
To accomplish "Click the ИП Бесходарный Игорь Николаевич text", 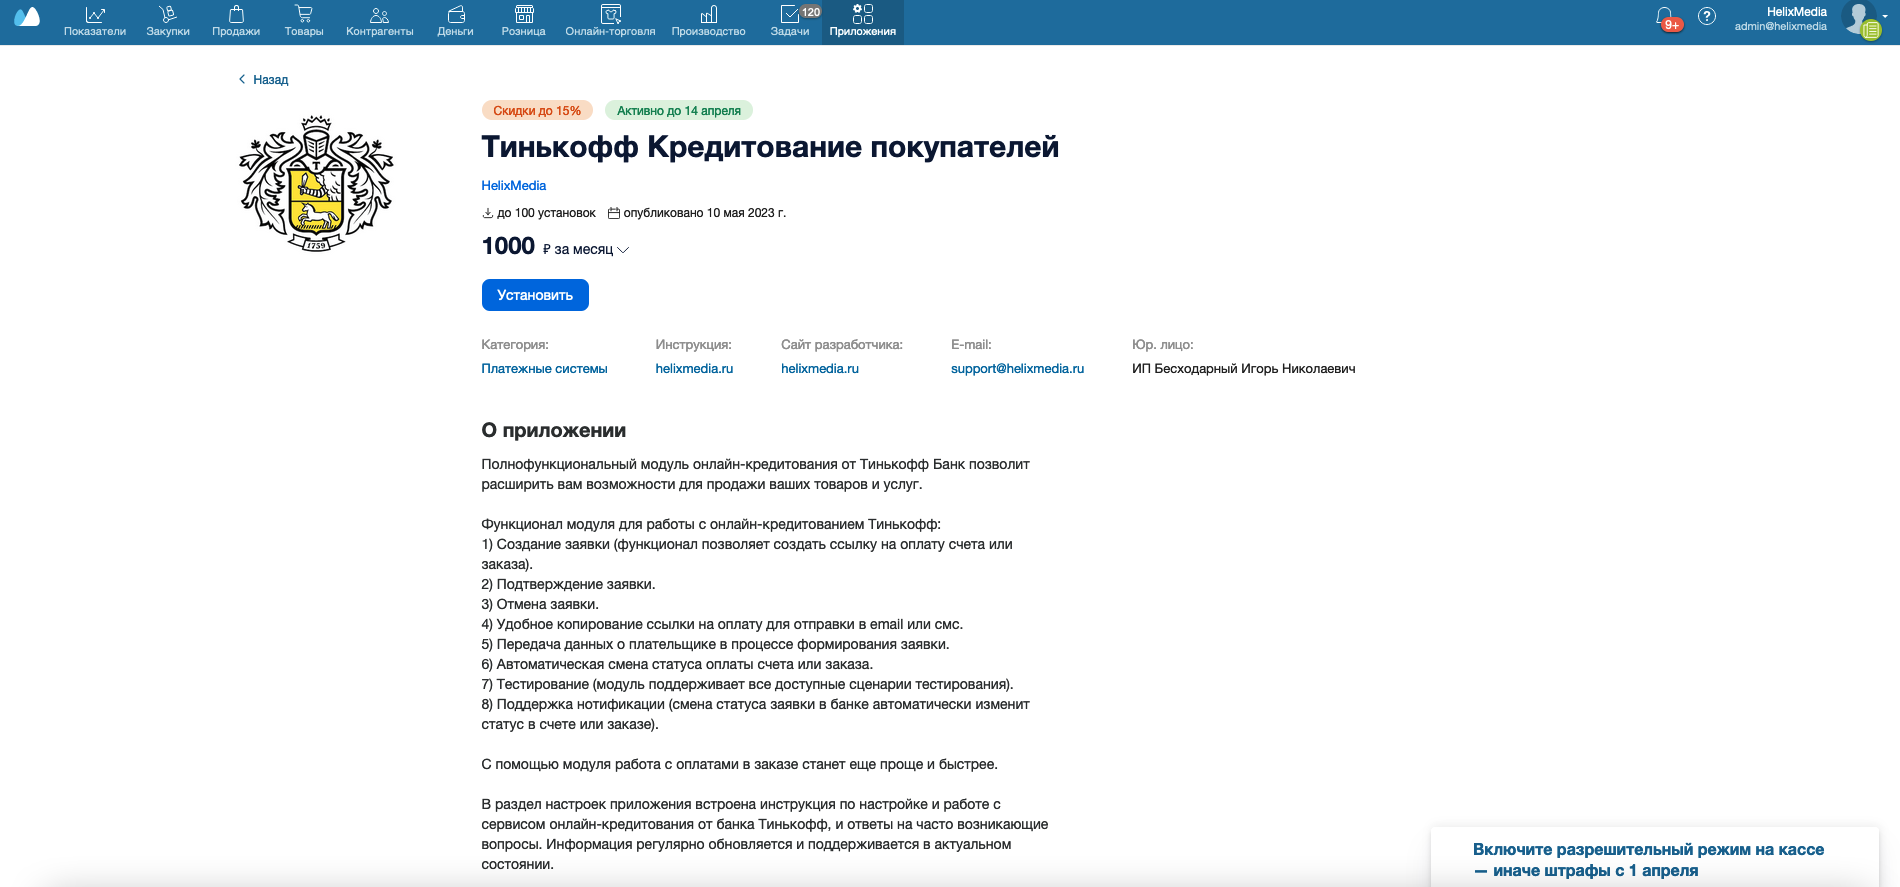I will pyautogui.click(x=1244, y=369).
